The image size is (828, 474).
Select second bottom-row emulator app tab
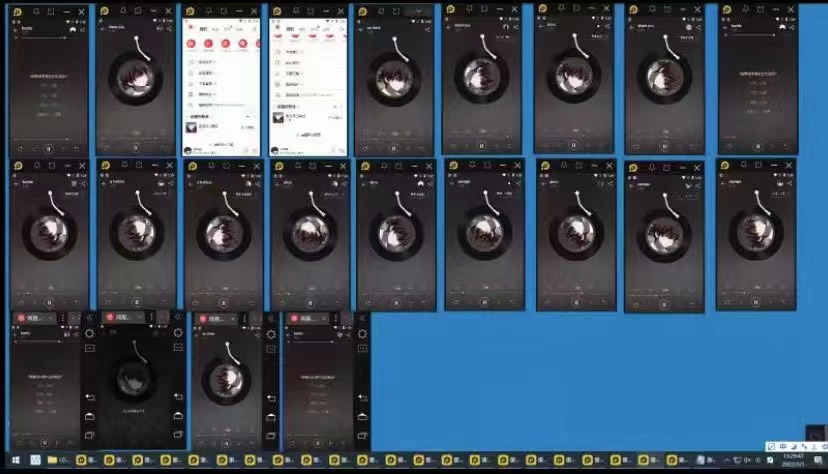click(x=124, y=317)
